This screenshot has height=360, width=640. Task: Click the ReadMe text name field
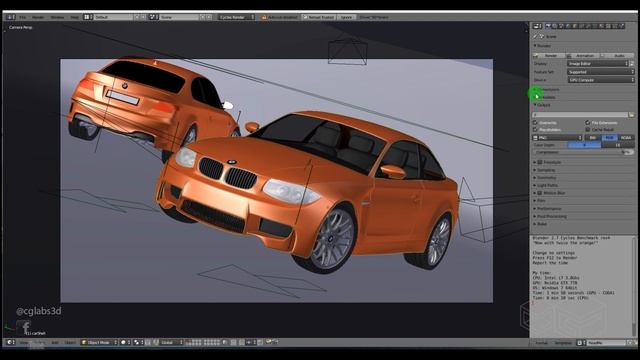[607, 343]
